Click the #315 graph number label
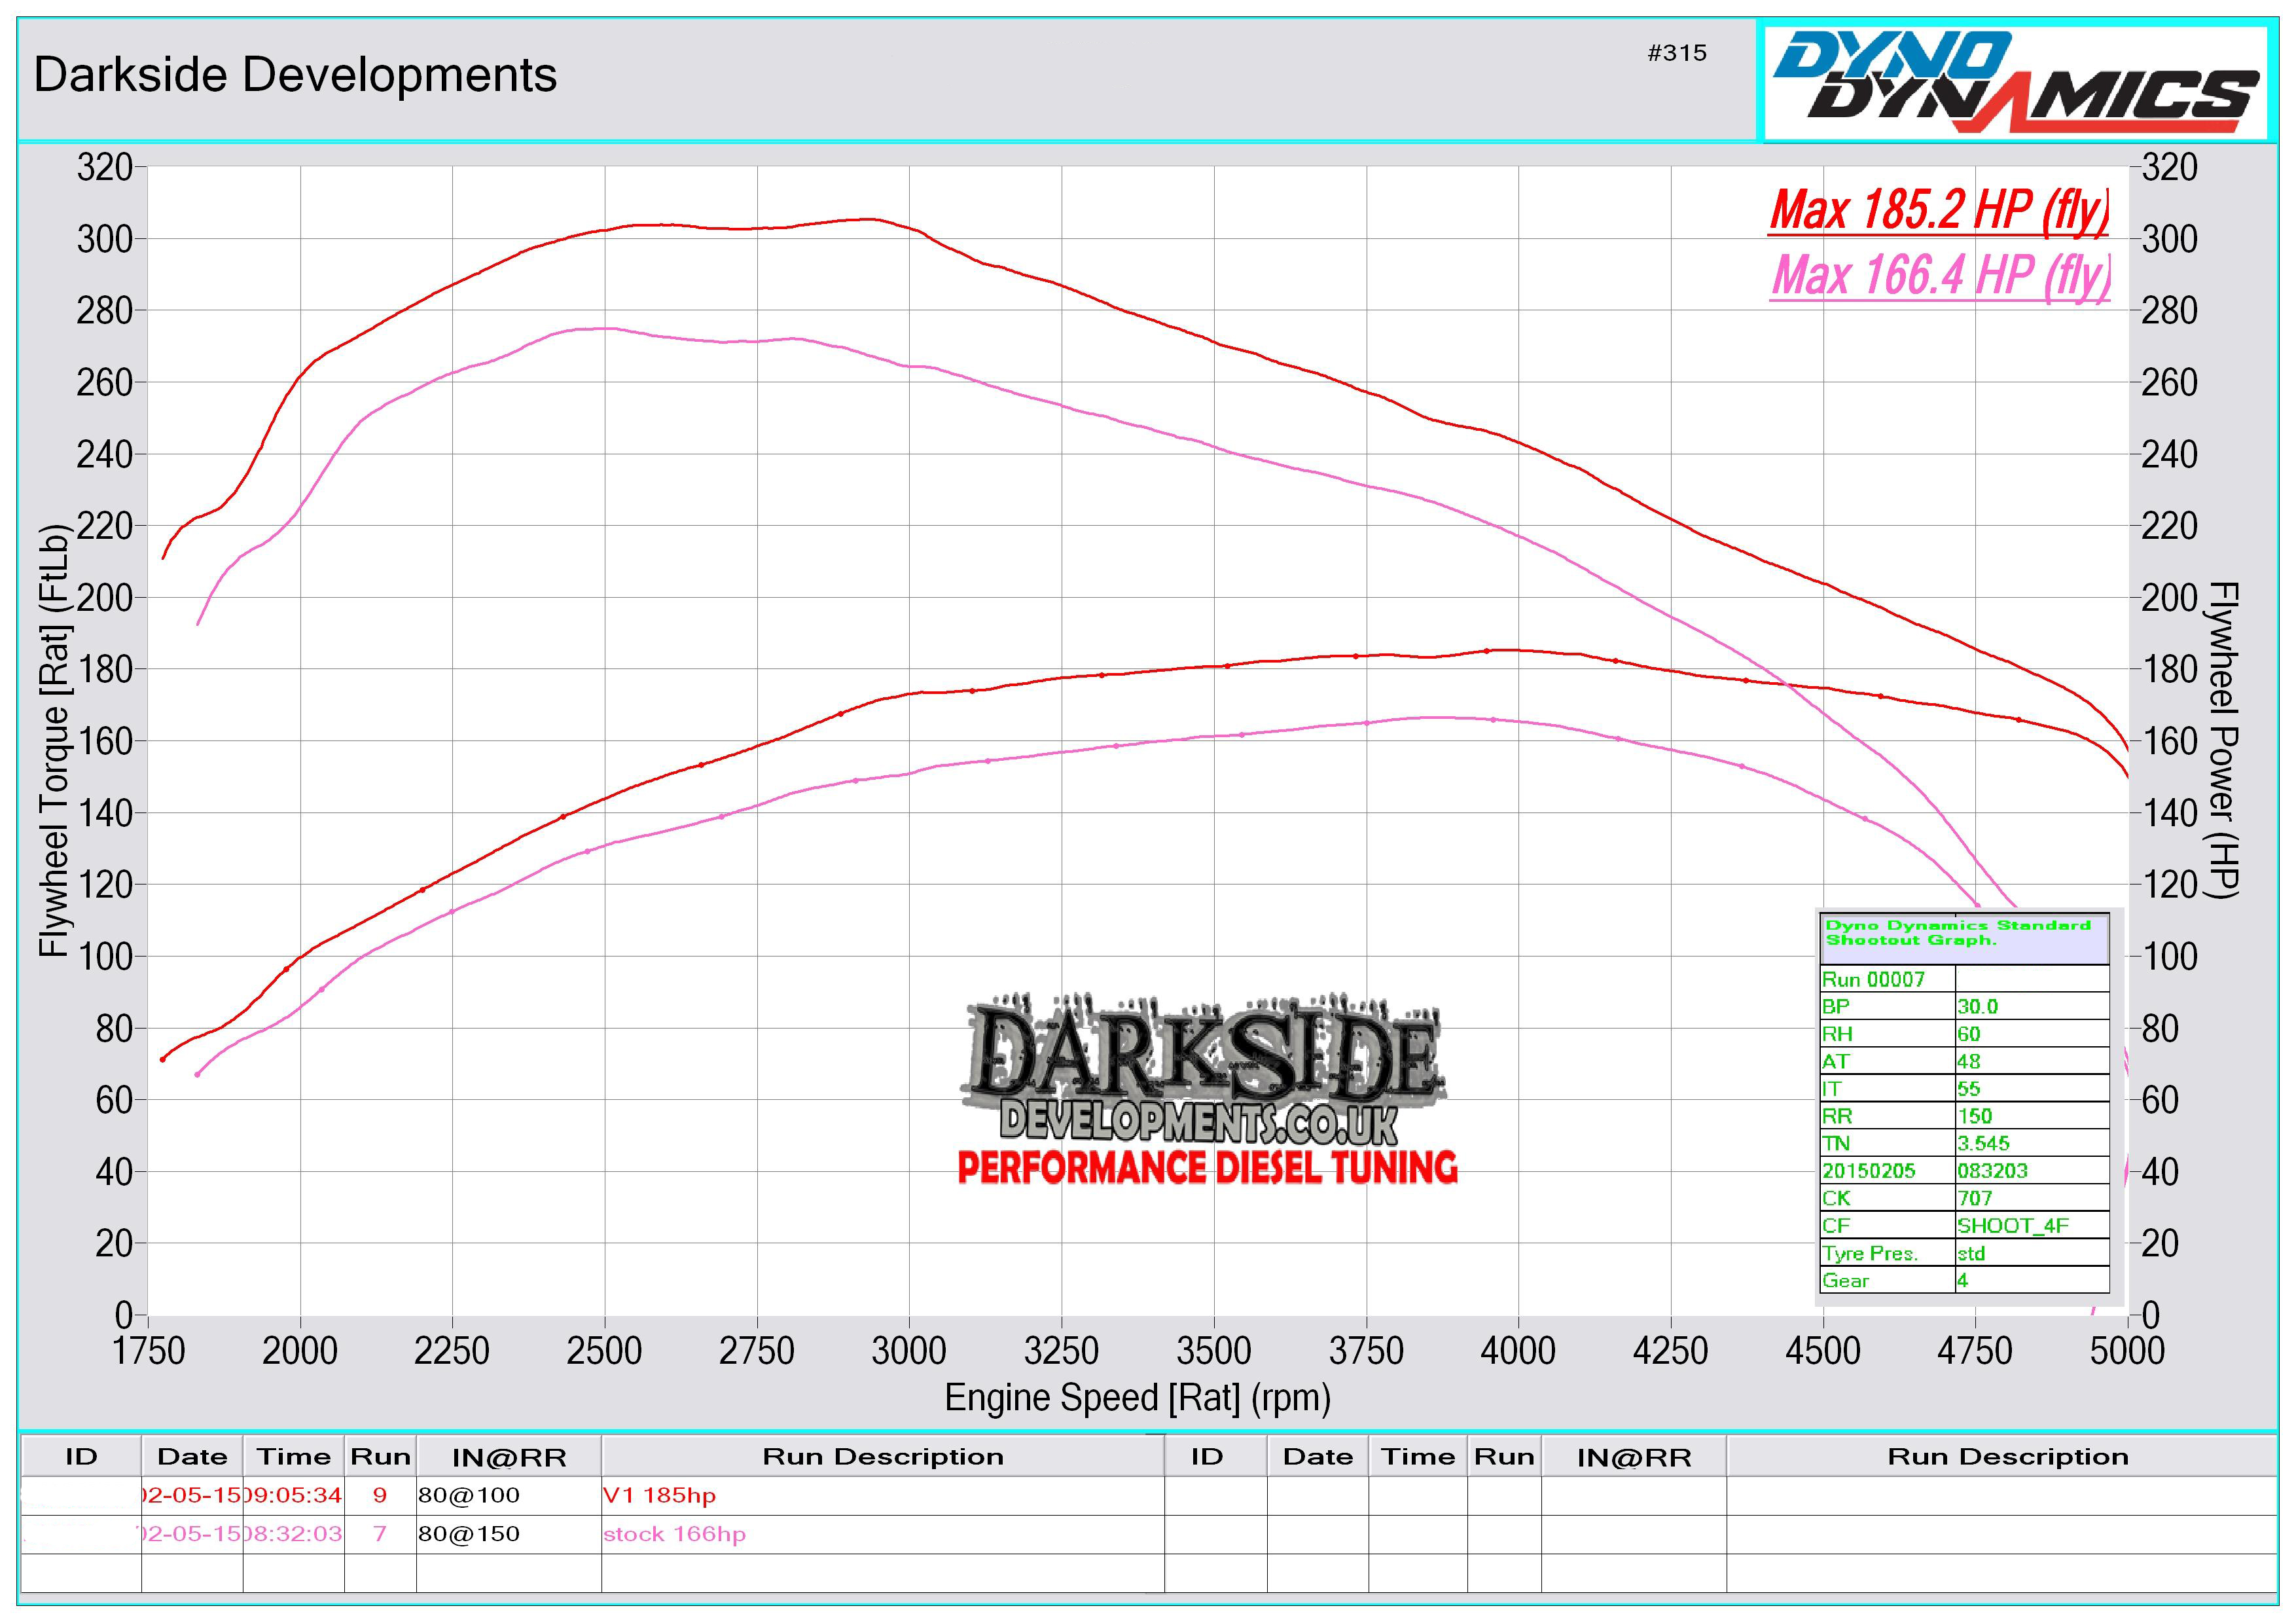 point(1677,53)
